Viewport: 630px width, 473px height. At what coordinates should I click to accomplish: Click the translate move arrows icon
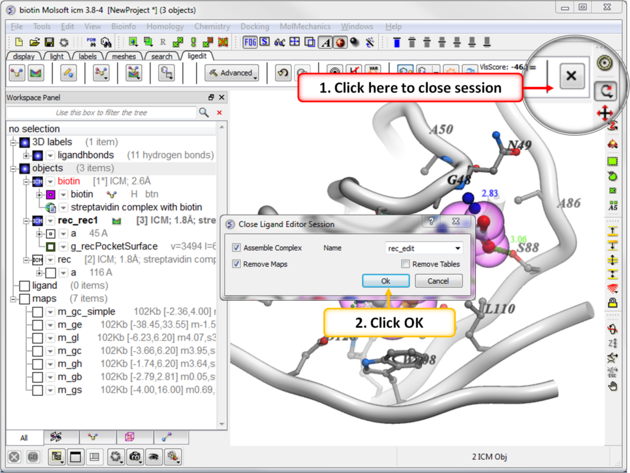point(605,113)
